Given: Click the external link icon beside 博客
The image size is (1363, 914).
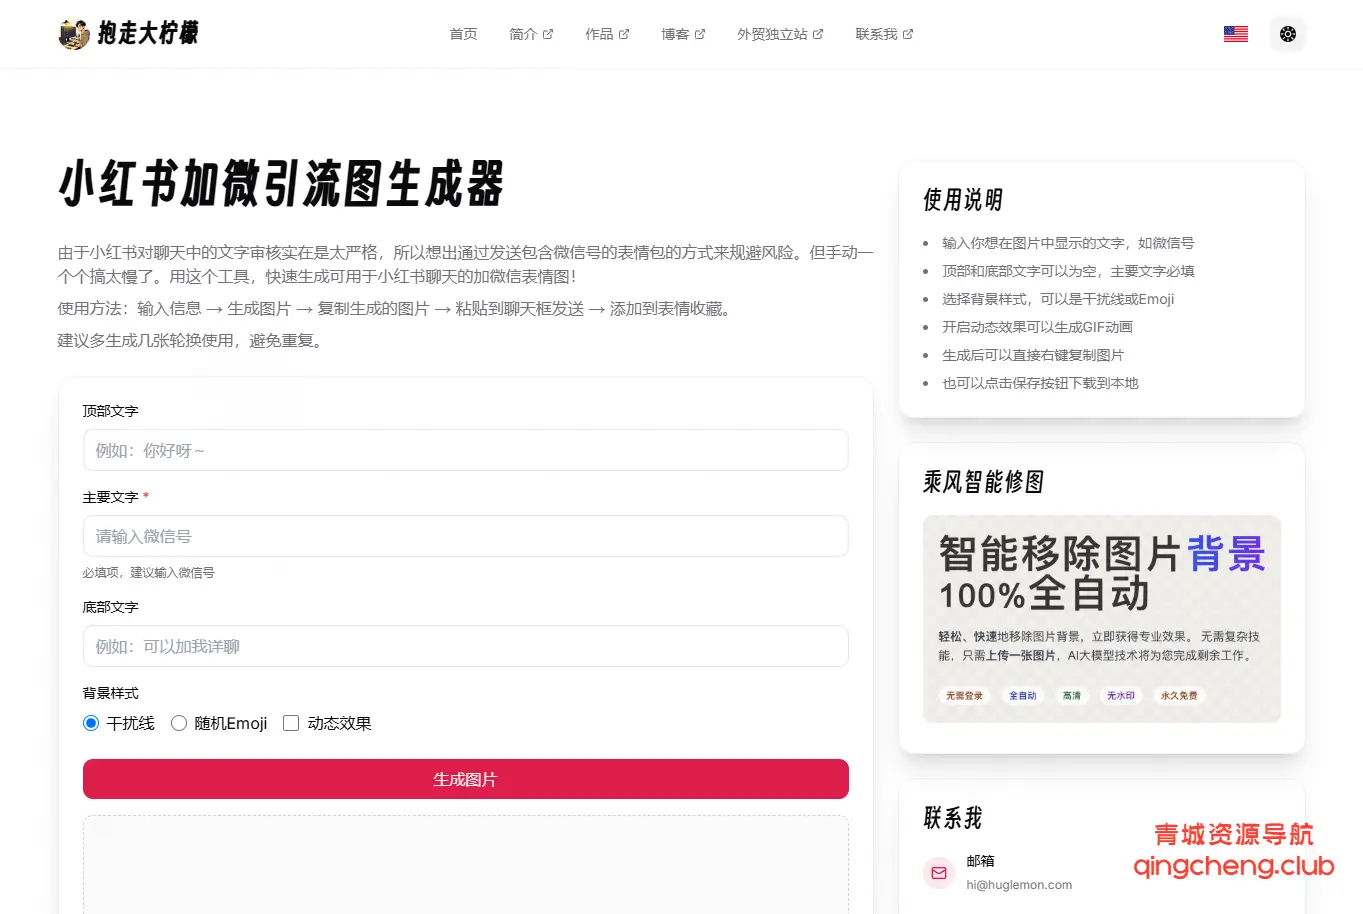Looking at the screenshot, I should (x=700, y=33).
